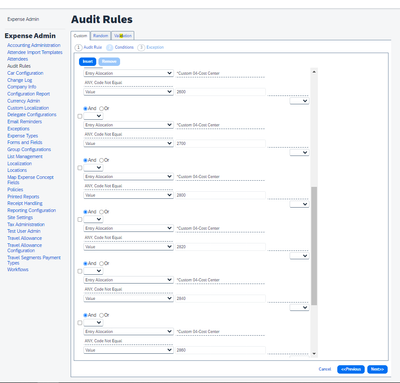Open right parenthesis dropdown after 2840 value
The image size is (400, 383).
click(299, 307)
